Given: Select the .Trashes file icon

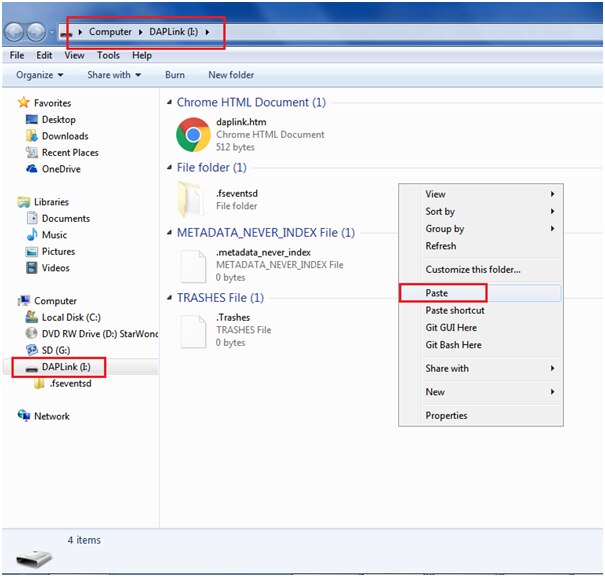Looking at the screenshot, I should [193, 332].
